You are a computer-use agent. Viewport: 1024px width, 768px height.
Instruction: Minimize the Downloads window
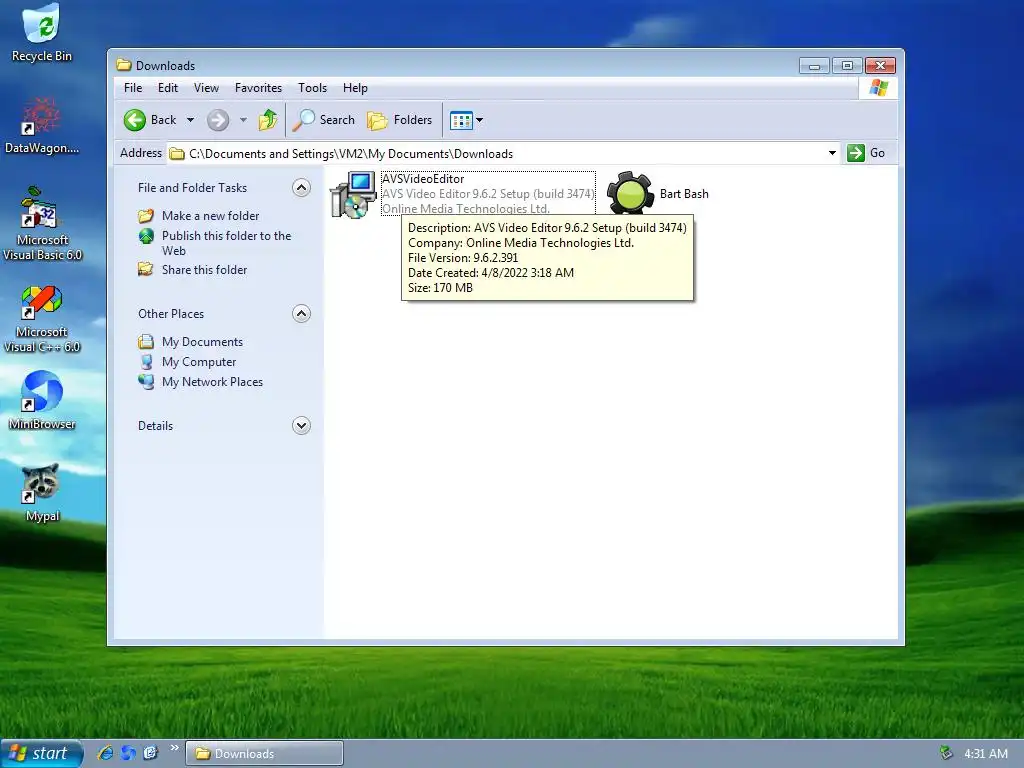(x=814, y=66)
